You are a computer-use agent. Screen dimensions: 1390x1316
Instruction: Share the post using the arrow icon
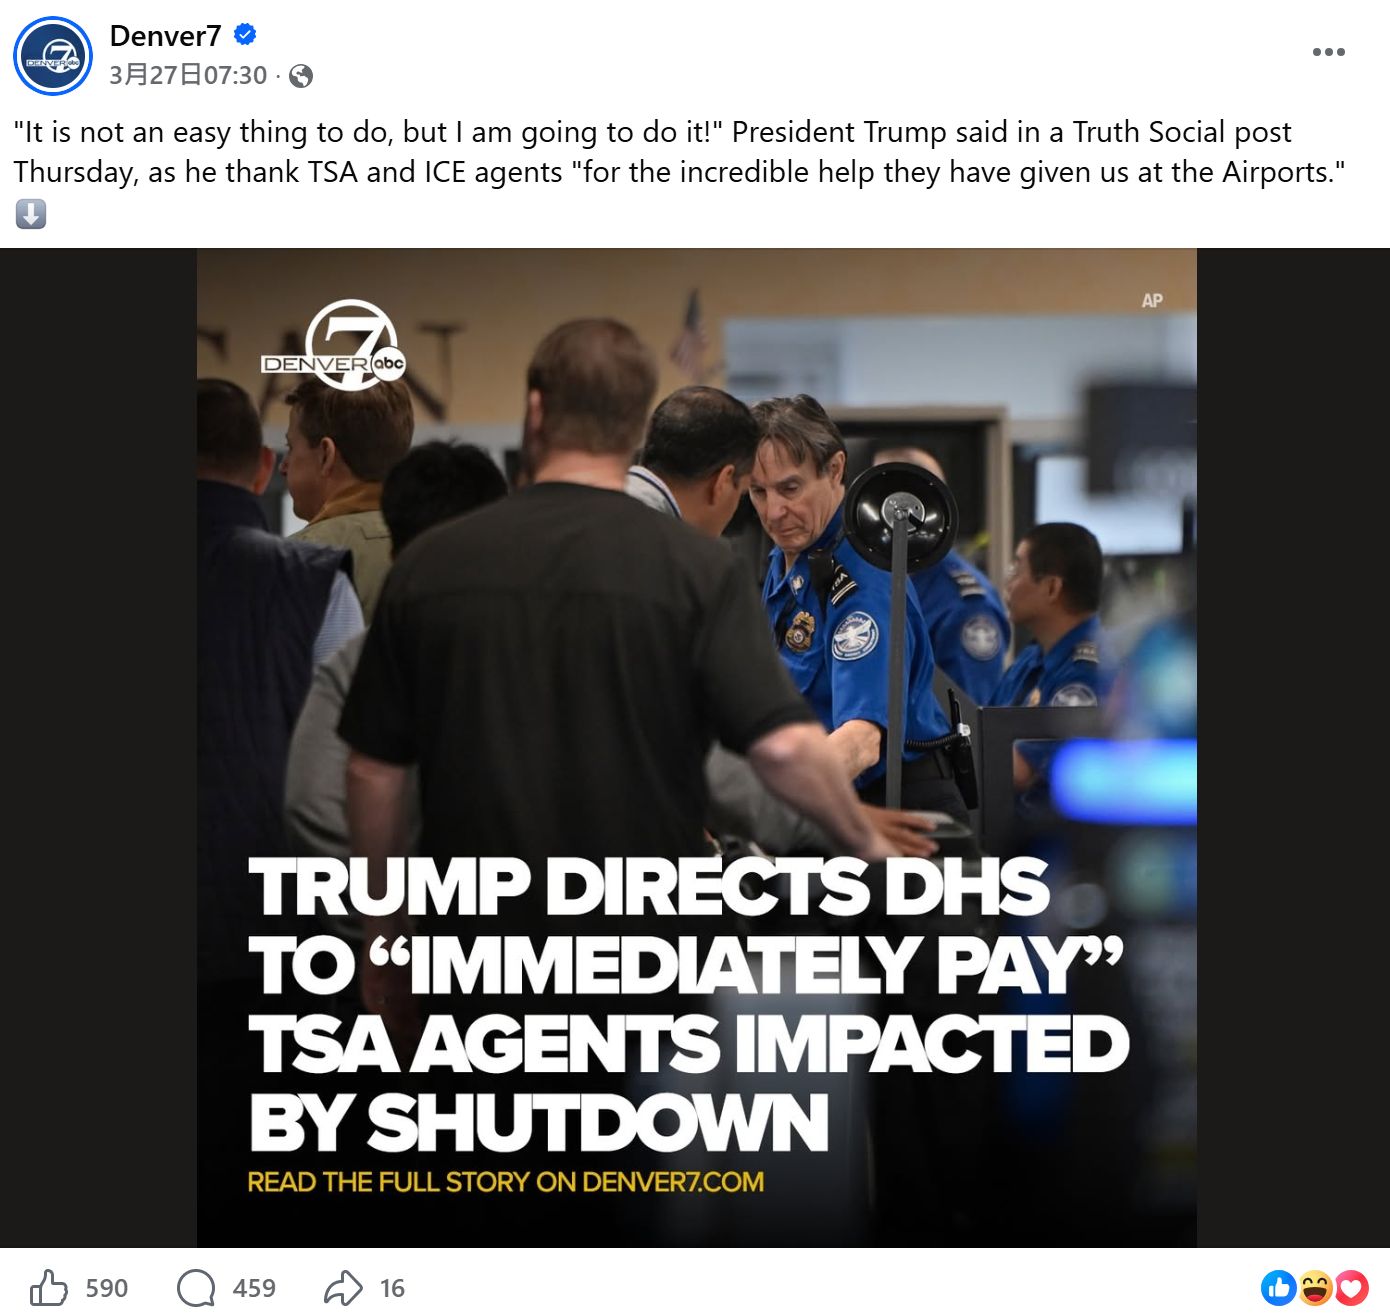[343, 1288]
